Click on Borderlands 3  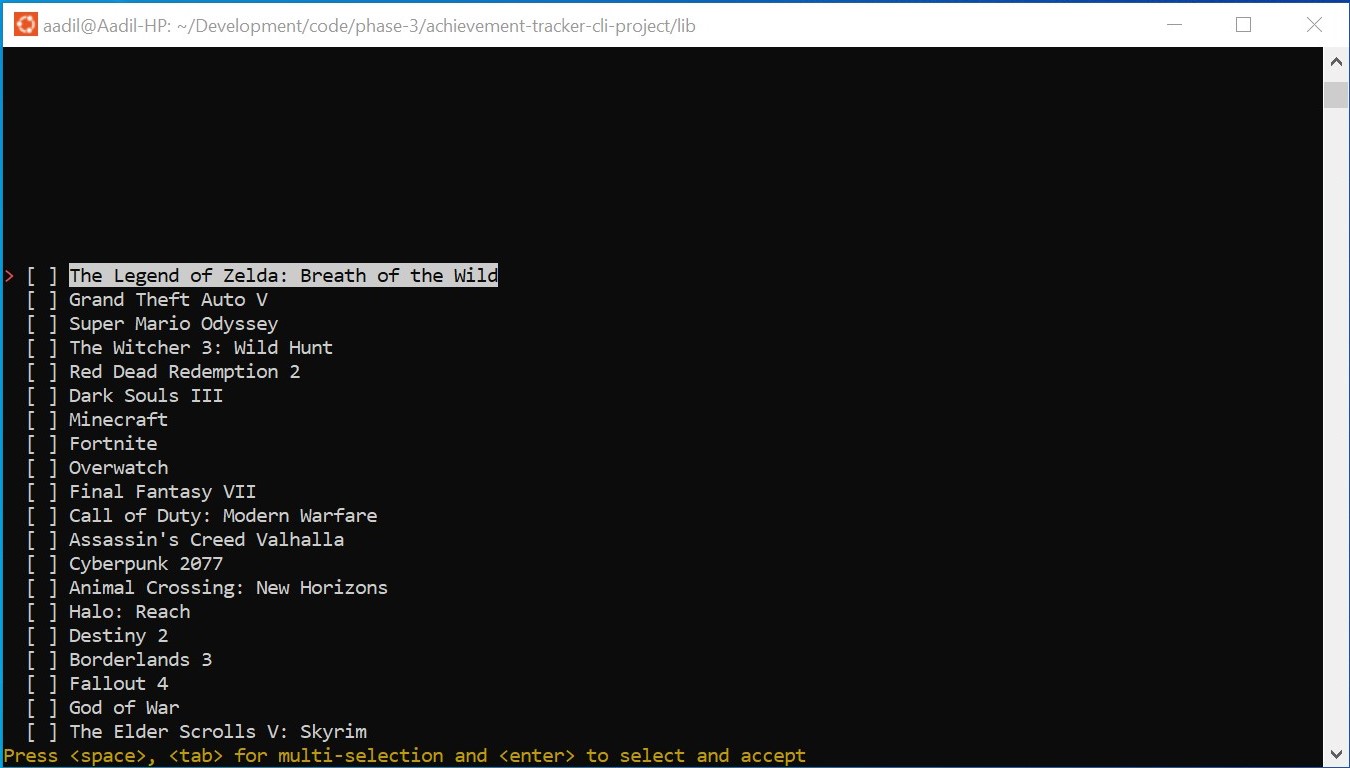(x=140, y=660)
